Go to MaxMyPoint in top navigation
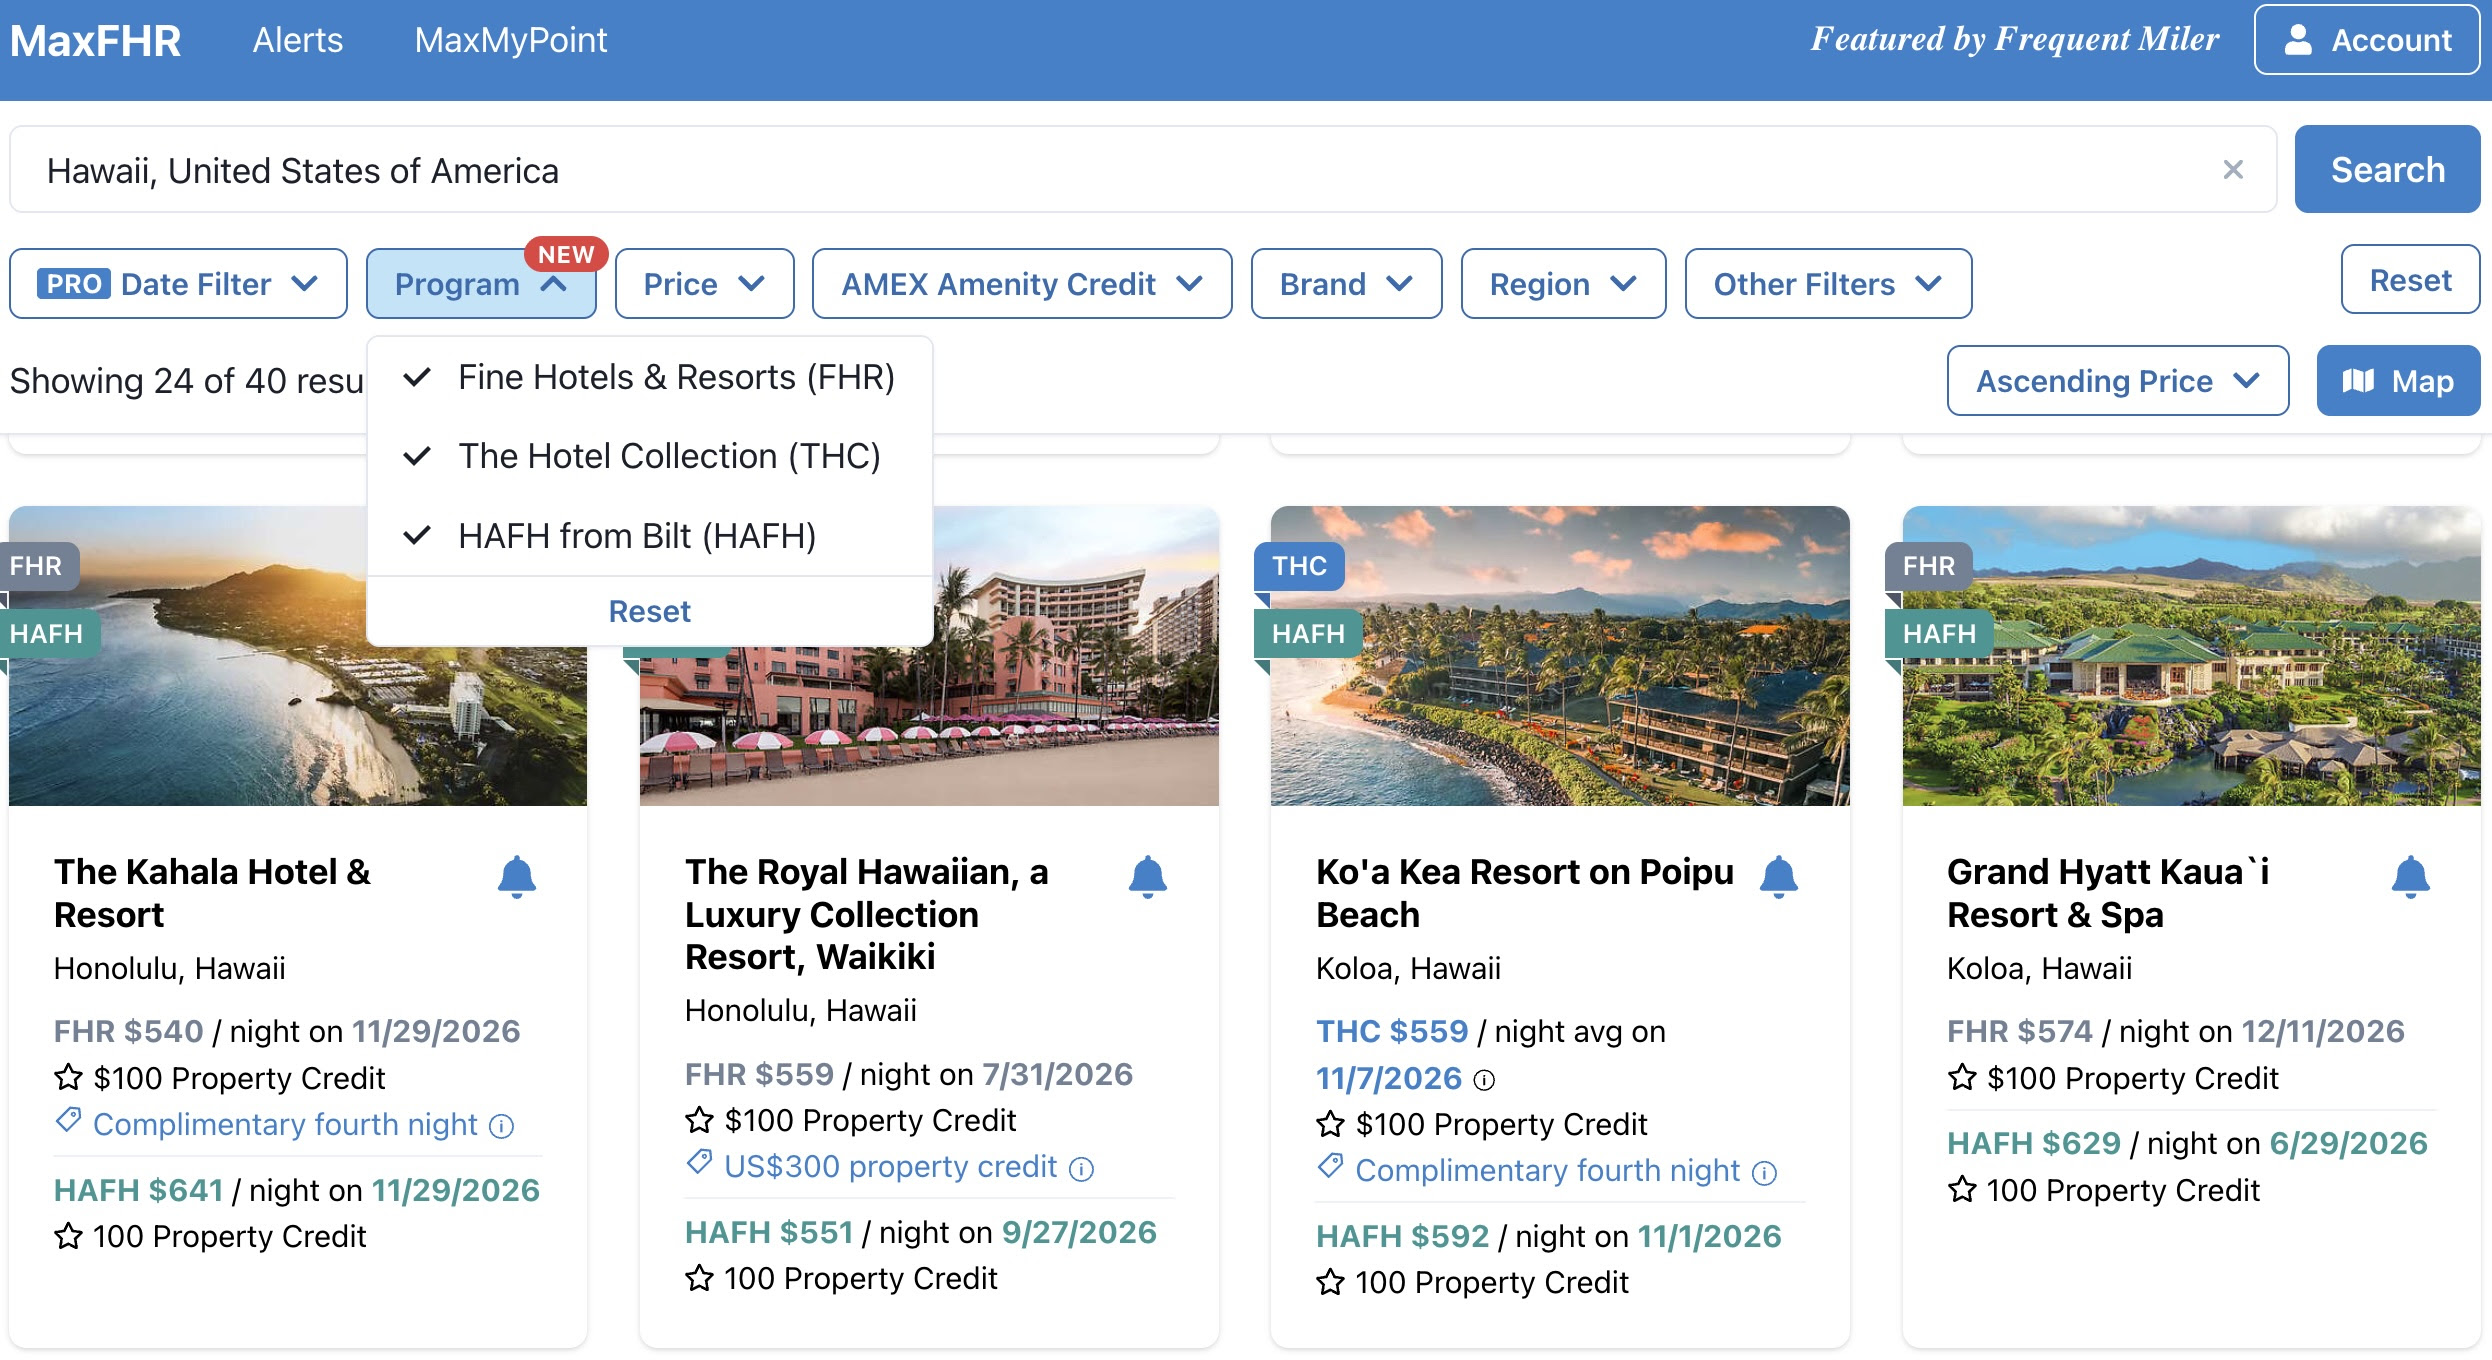The height and width of the screenshot is (1360, 2492). click(x=511, y=40)
